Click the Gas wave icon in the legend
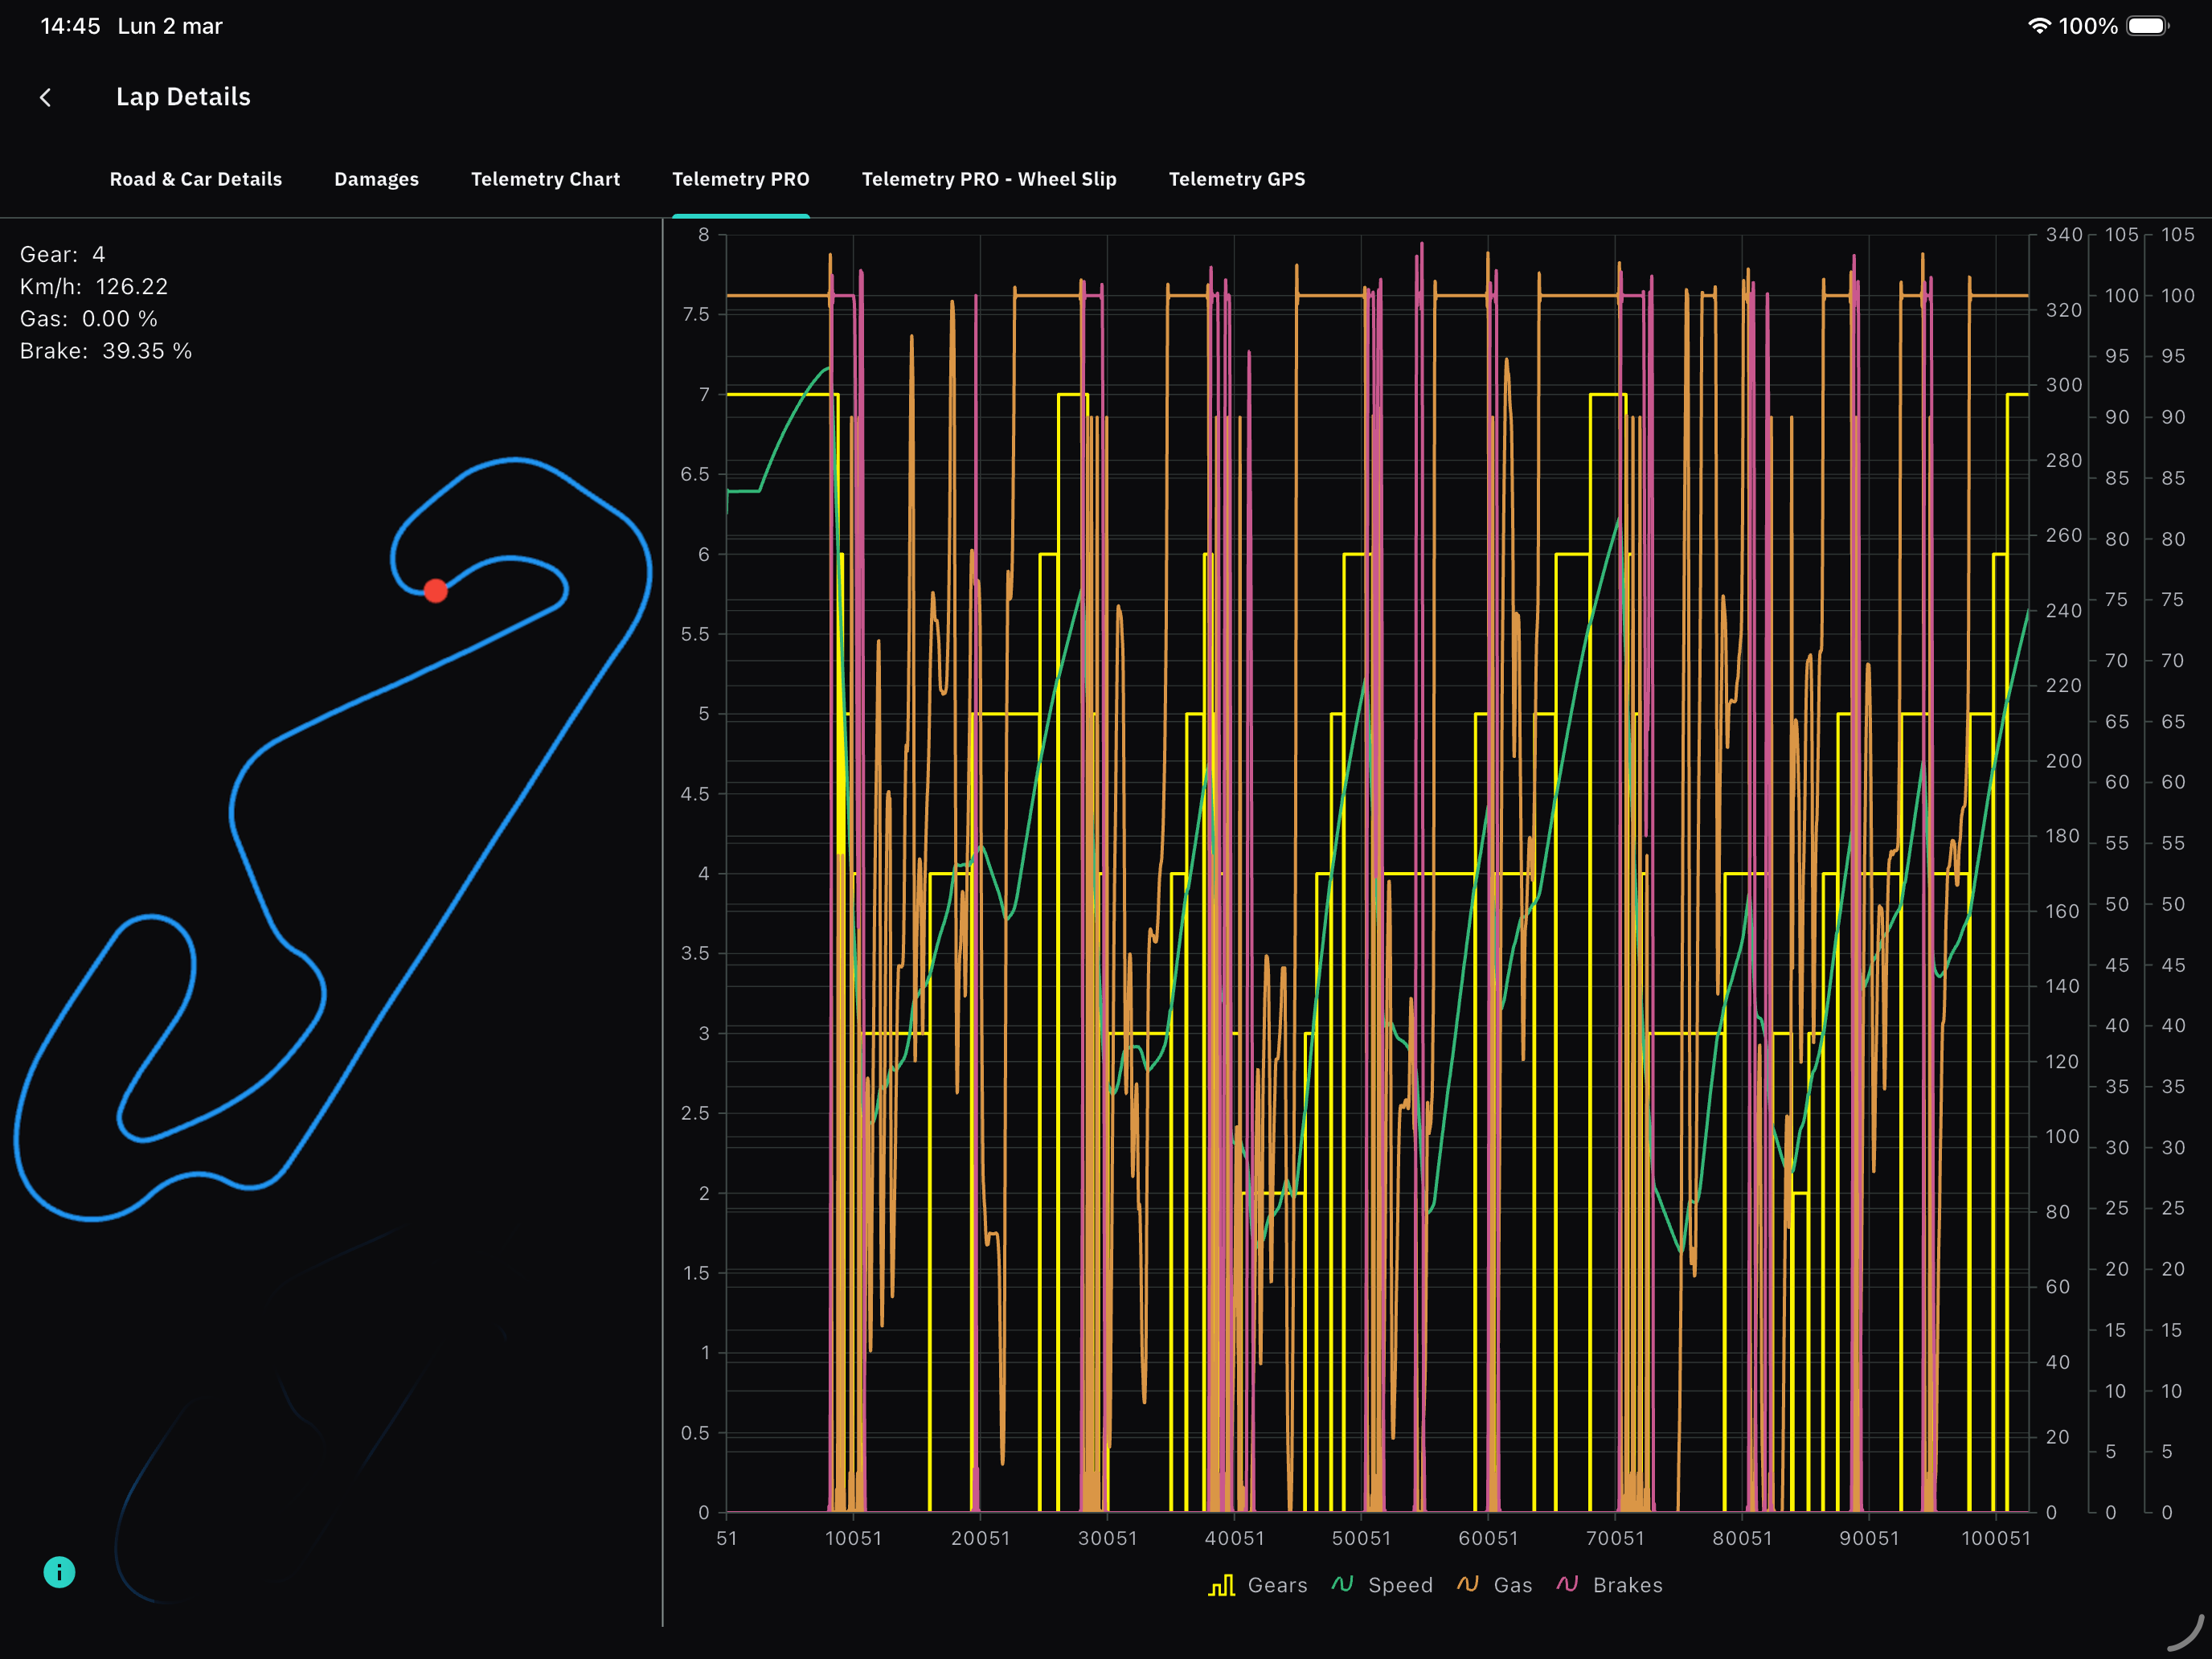This screenshot has width=2212, height=1659. 1467,1585
